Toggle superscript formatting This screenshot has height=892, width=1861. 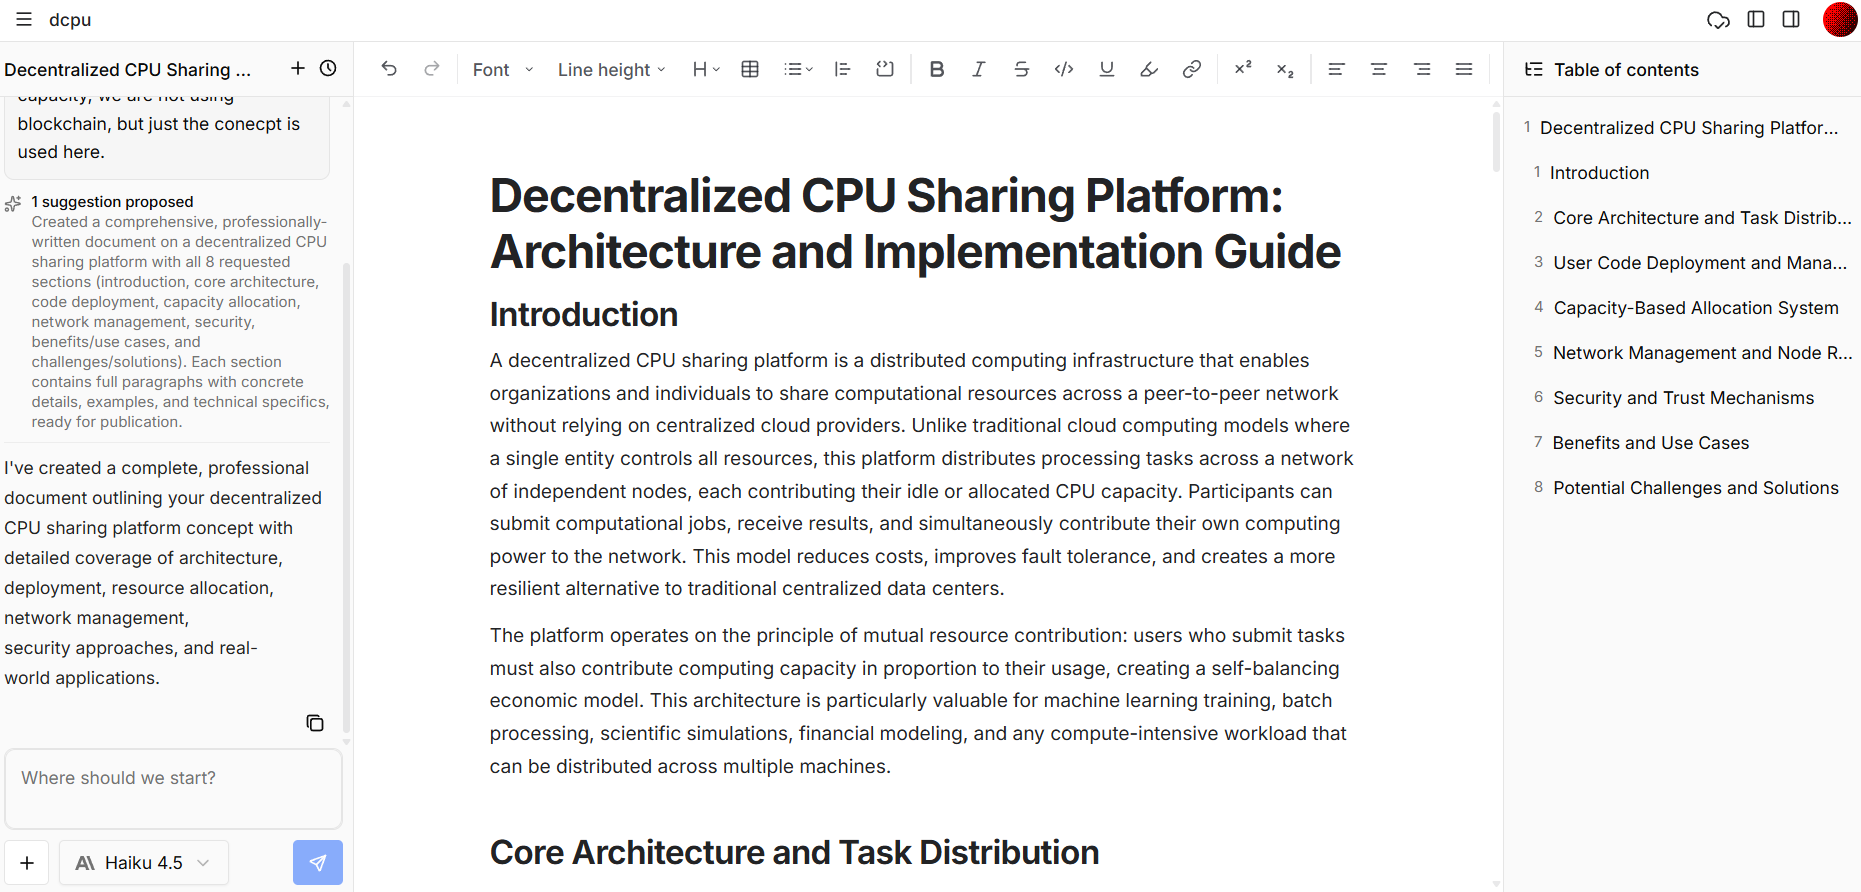point(1243,69)
